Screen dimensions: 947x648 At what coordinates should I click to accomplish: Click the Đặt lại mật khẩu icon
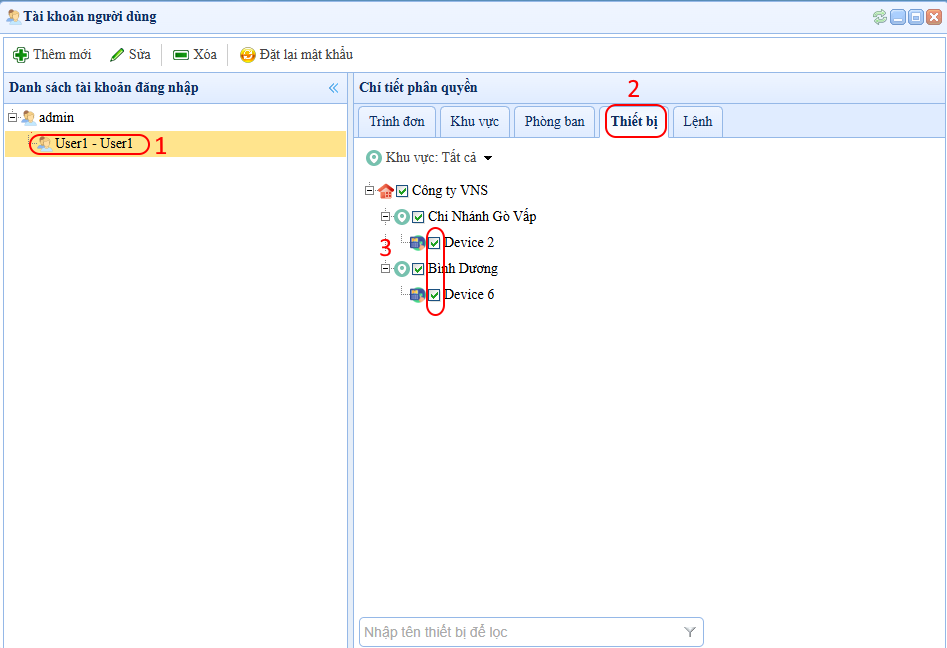(248, 55)
